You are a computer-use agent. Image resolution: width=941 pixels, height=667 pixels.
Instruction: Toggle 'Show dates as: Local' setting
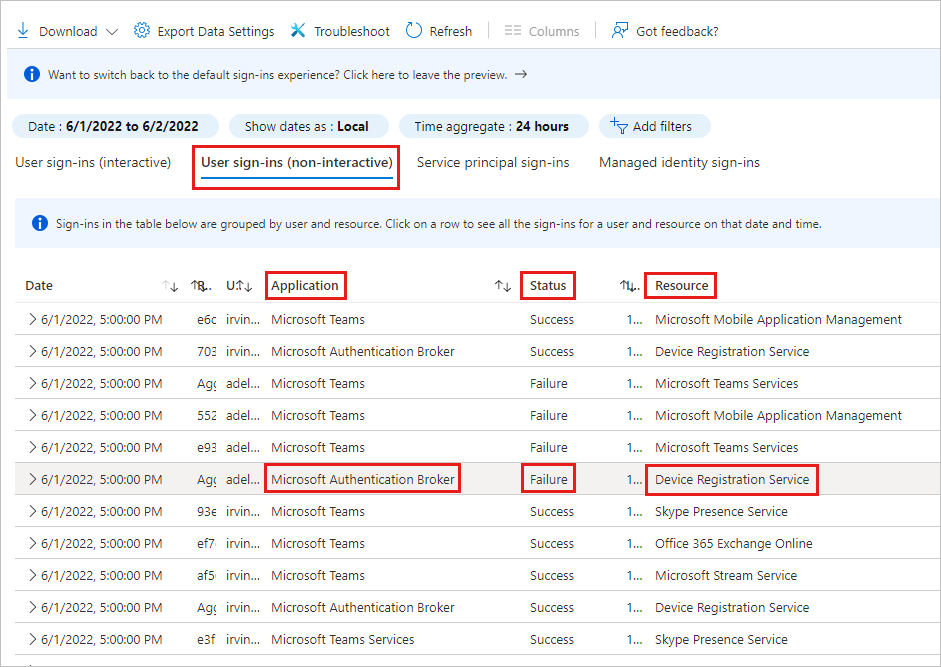308,126
